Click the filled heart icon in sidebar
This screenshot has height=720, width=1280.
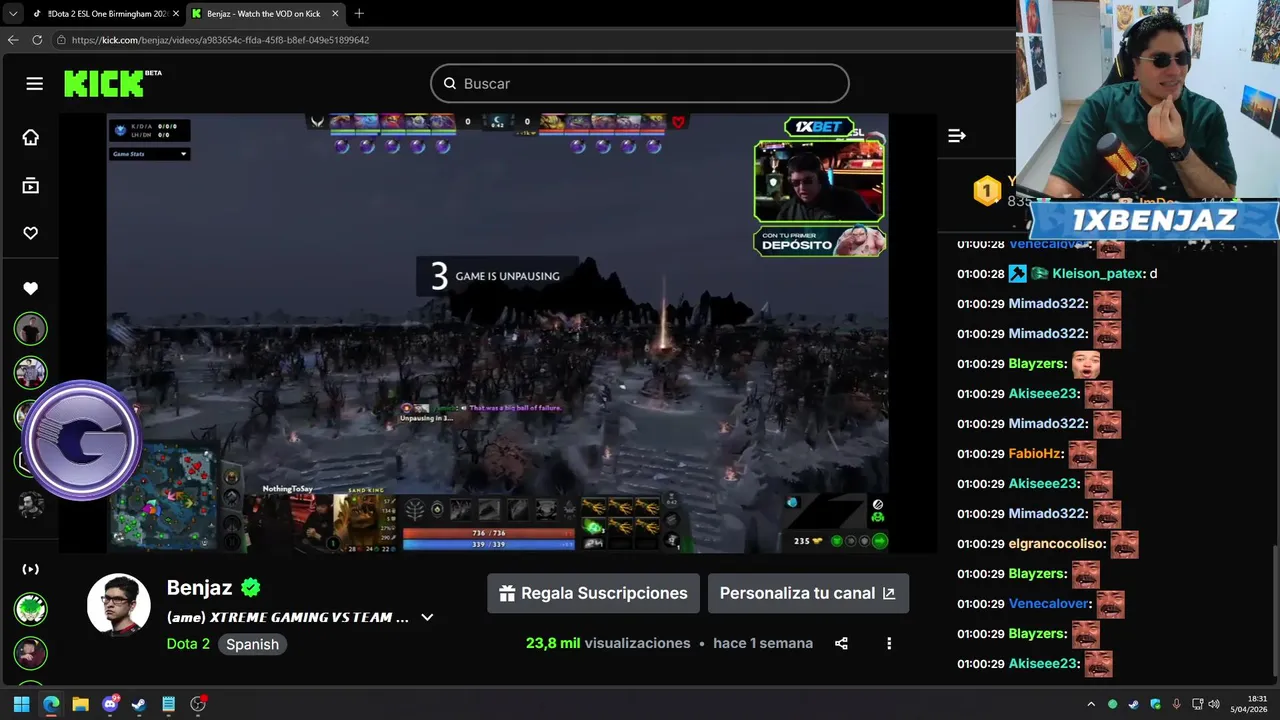[31, 289]
